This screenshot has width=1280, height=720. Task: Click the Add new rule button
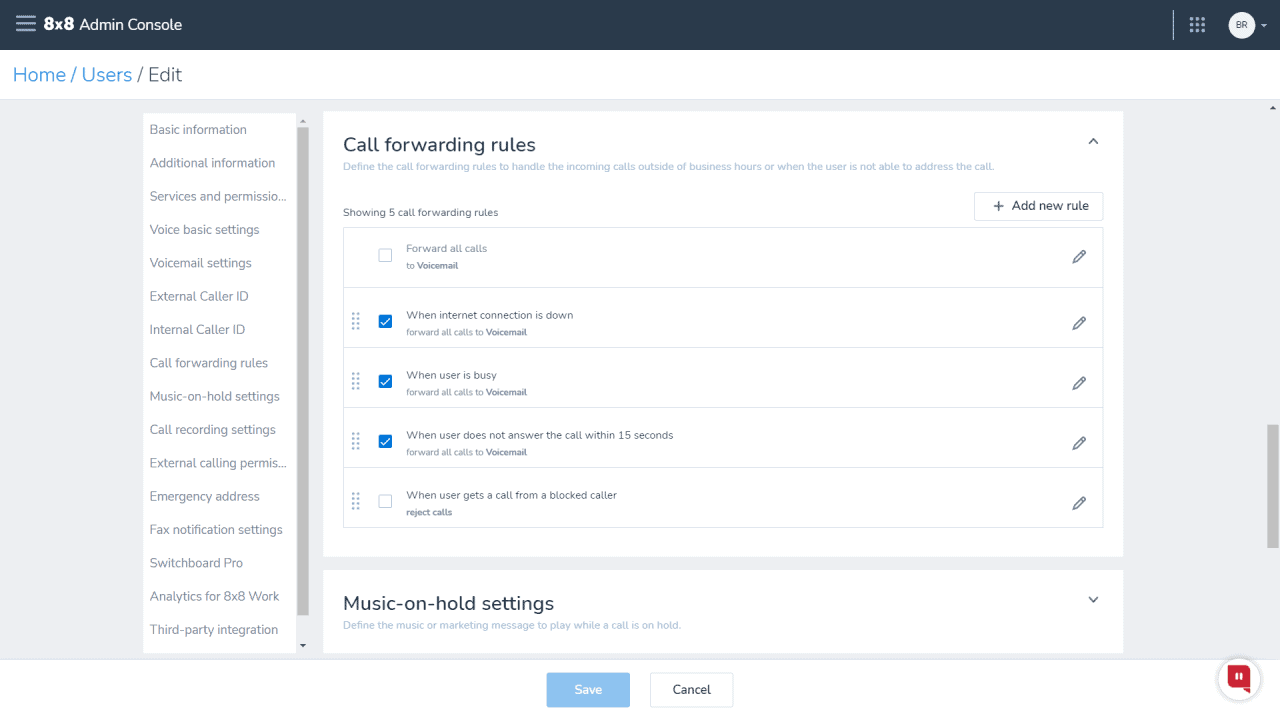pyautogui.click(x=1038, y=206)
